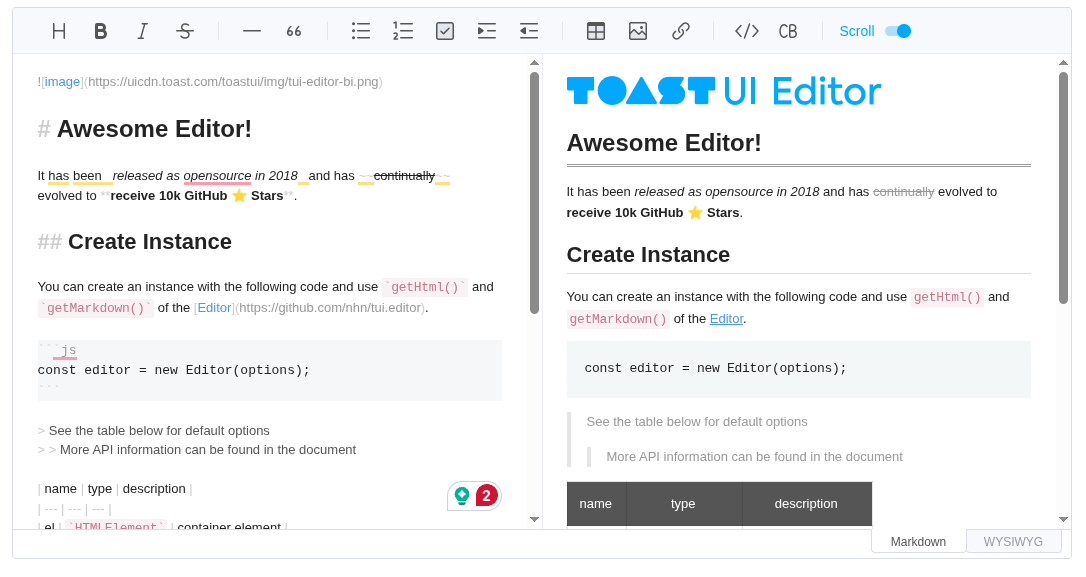Toggle bold formatting
This screenshot has height=577, width=1086.
100,31
